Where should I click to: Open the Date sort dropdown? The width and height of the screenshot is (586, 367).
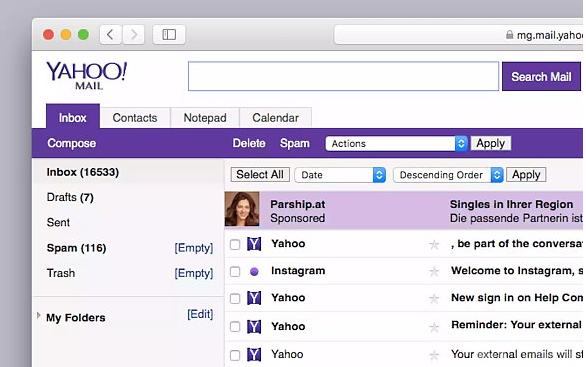point(340,175)
